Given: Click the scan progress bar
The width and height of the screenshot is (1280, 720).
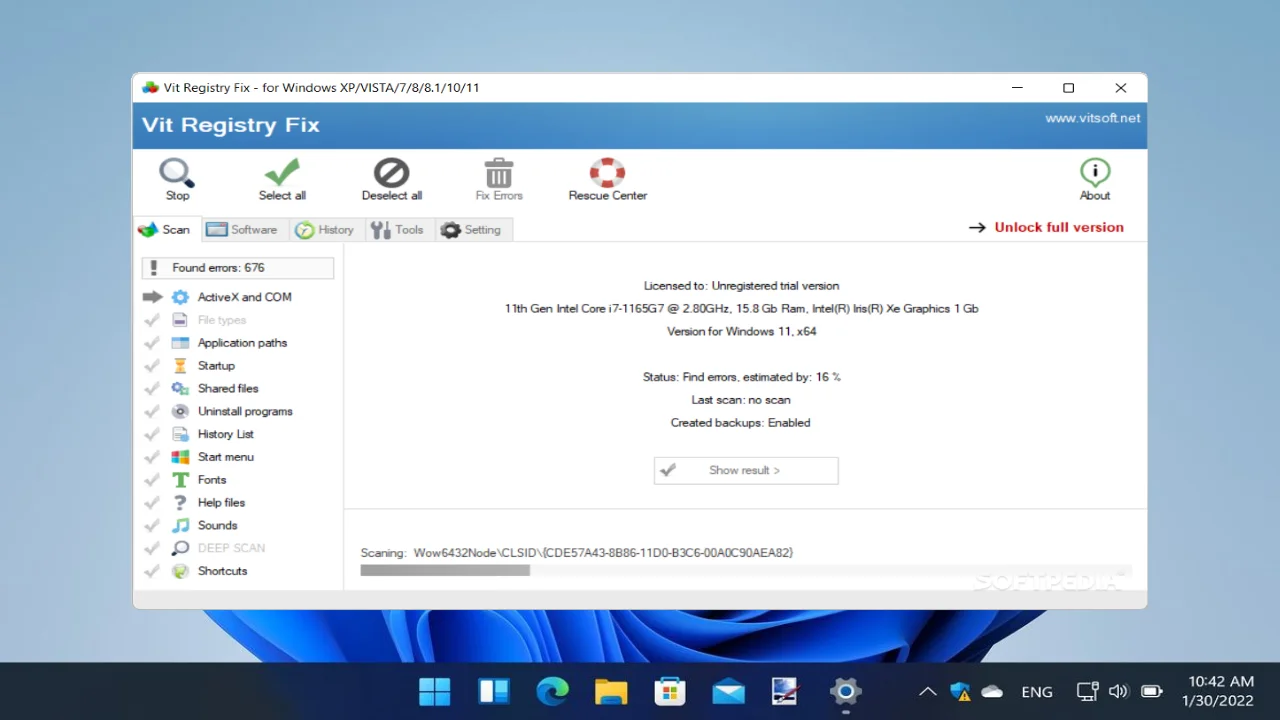Looking at the screenshot, I should coord(746,570).
